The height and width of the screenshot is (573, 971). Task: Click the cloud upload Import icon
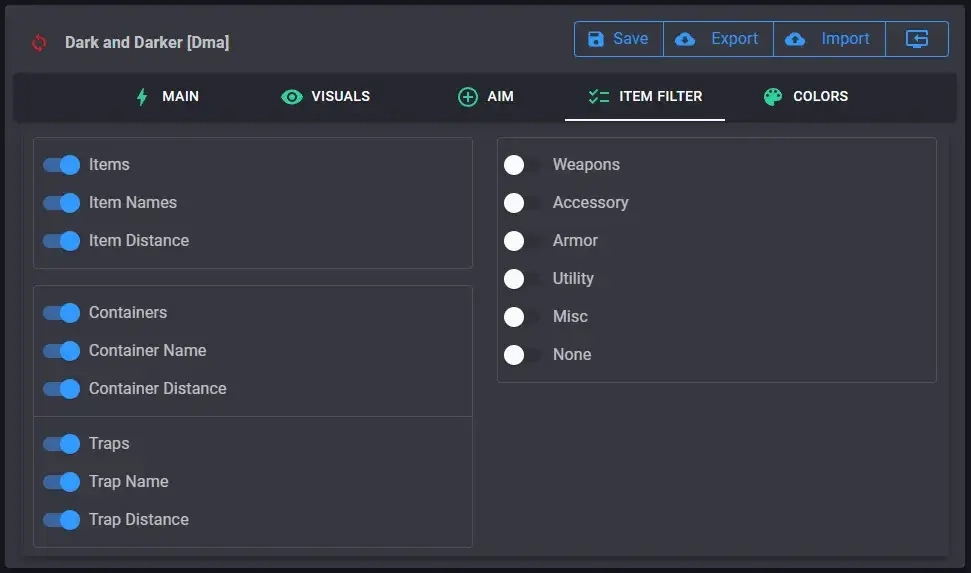pos(795,39)
